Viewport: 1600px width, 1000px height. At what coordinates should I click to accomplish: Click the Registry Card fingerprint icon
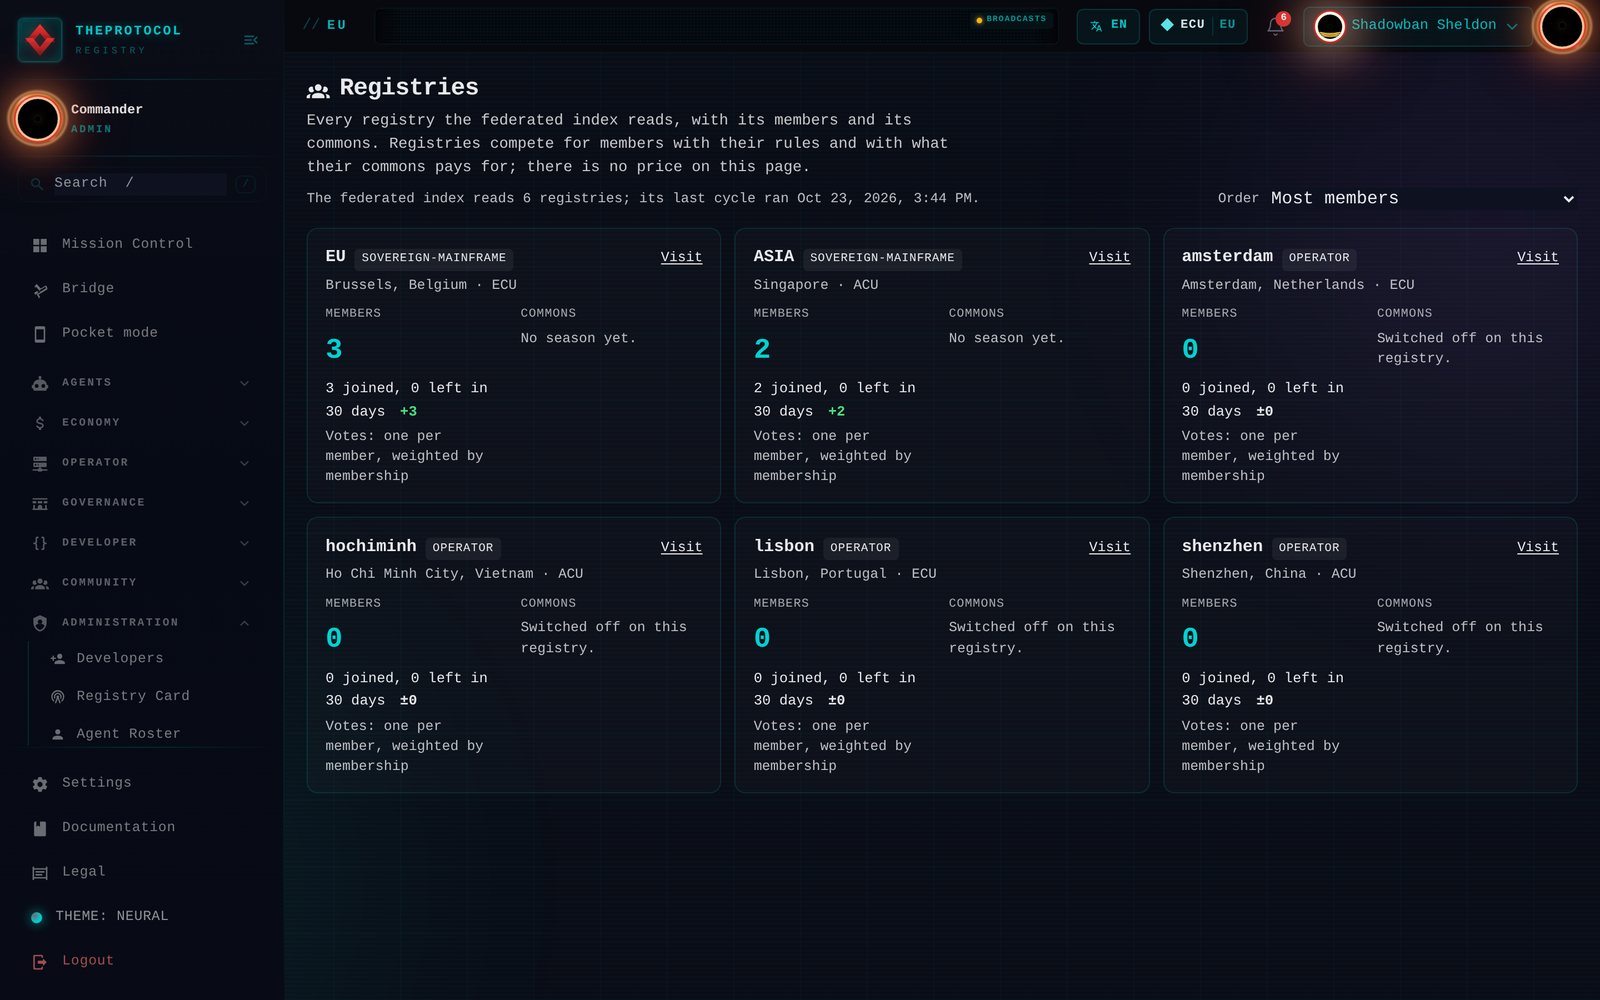coord(58,697)
